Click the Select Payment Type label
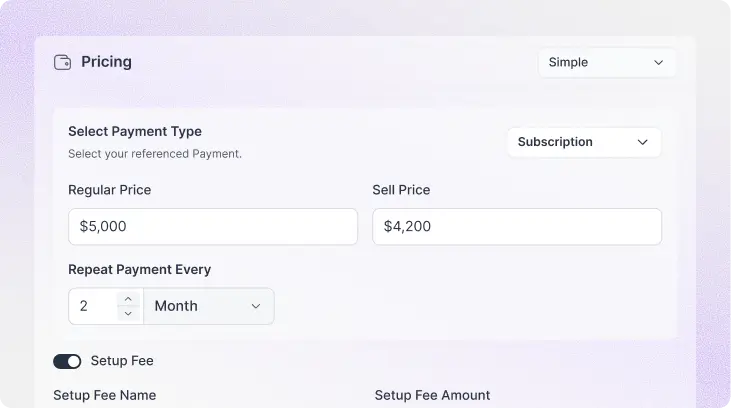 [135, 131]
